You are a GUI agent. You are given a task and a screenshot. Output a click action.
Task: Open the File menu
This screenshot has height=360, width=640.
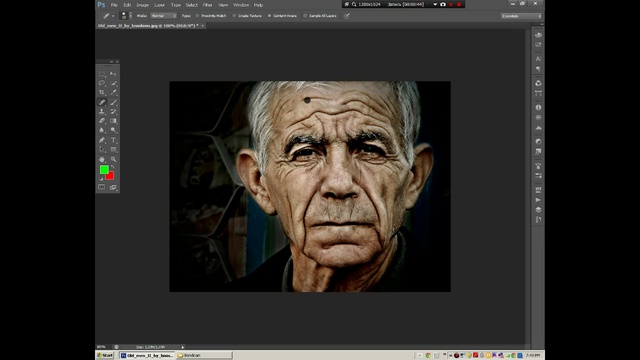click(x=114, y=5)
